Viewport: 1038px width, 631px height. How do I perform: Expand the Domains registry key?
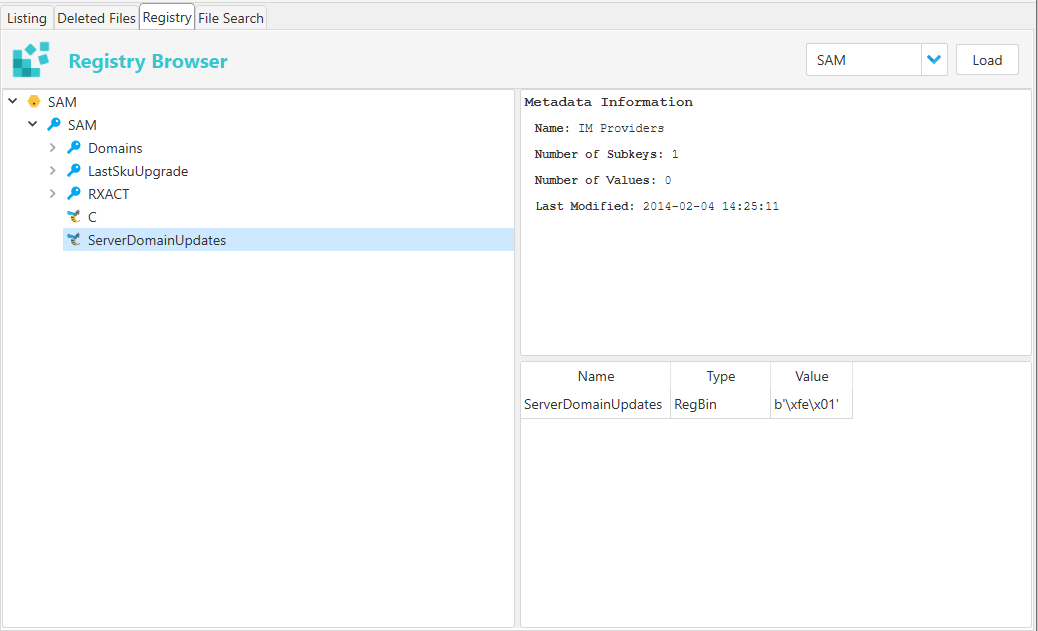pyautogui.click(x=53, y=147)
